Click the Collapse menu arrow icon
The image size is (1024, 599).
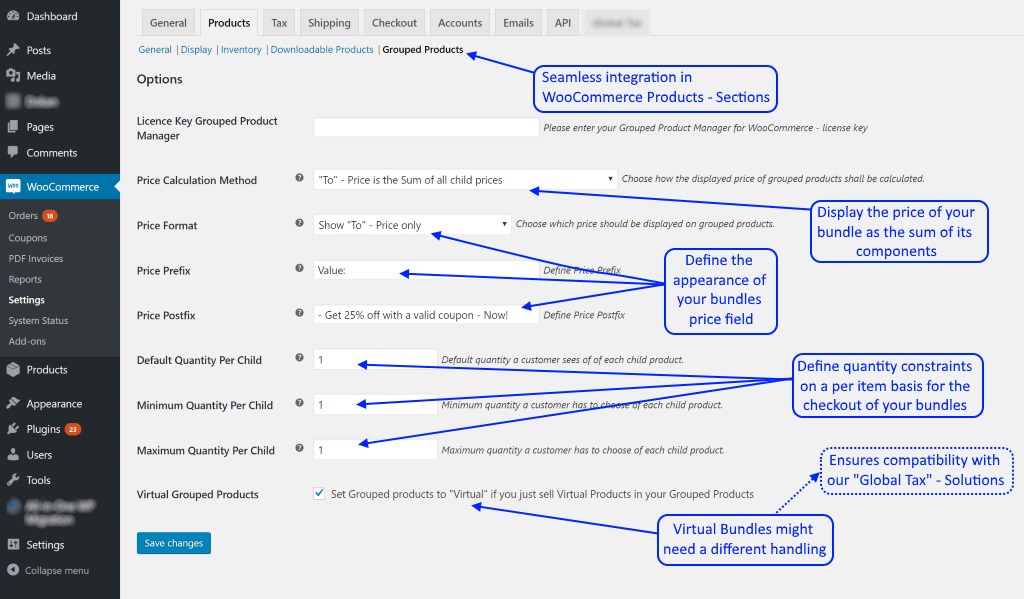[12, 570]
